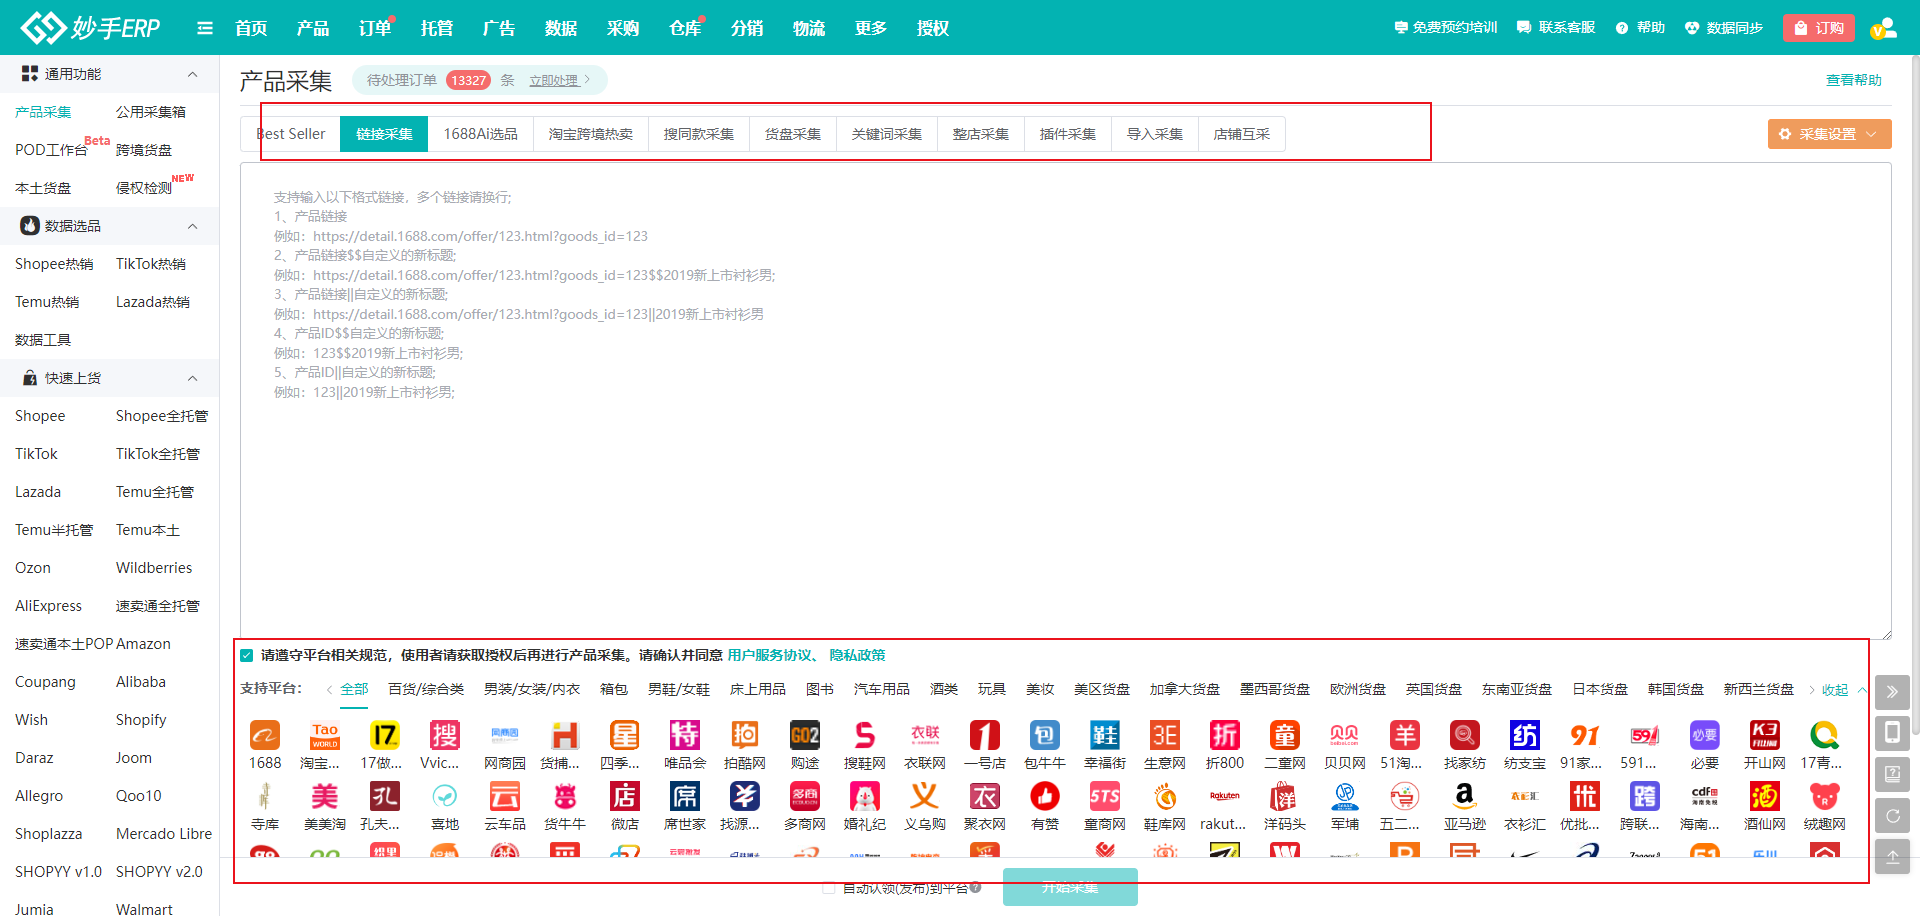1920x916 pixels.
Task: Switch to the 关键词采集 tab
Action: [x=887, y=134]
